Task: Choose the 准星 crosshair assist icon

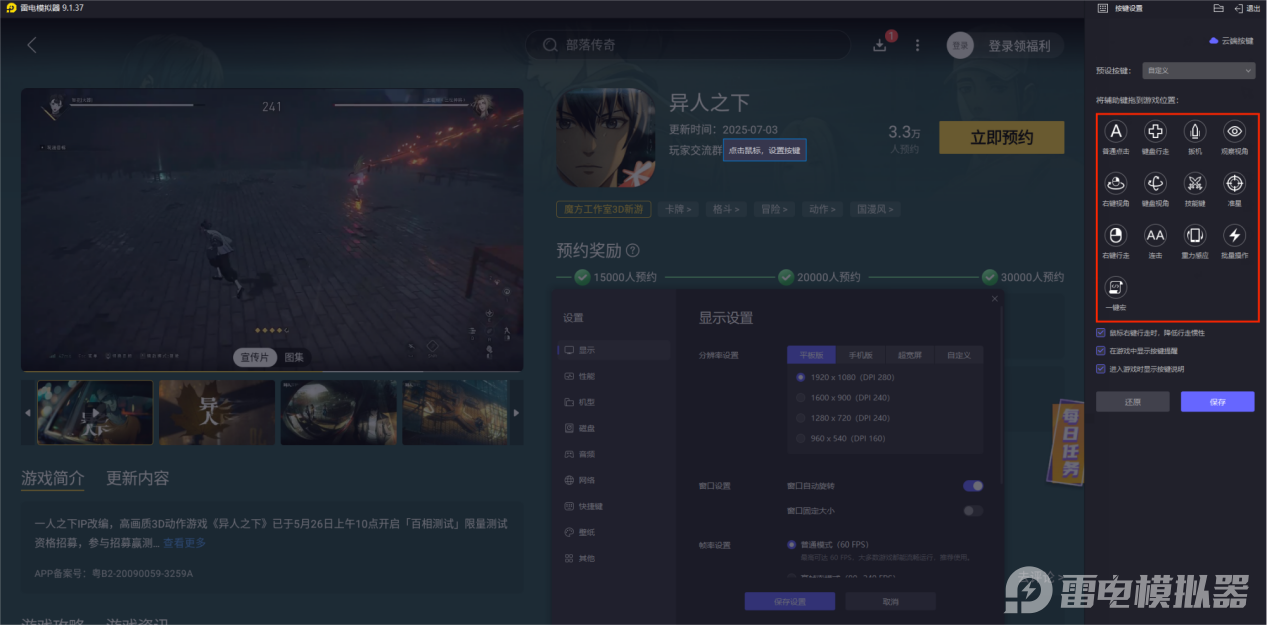Action: [1234, 183]
